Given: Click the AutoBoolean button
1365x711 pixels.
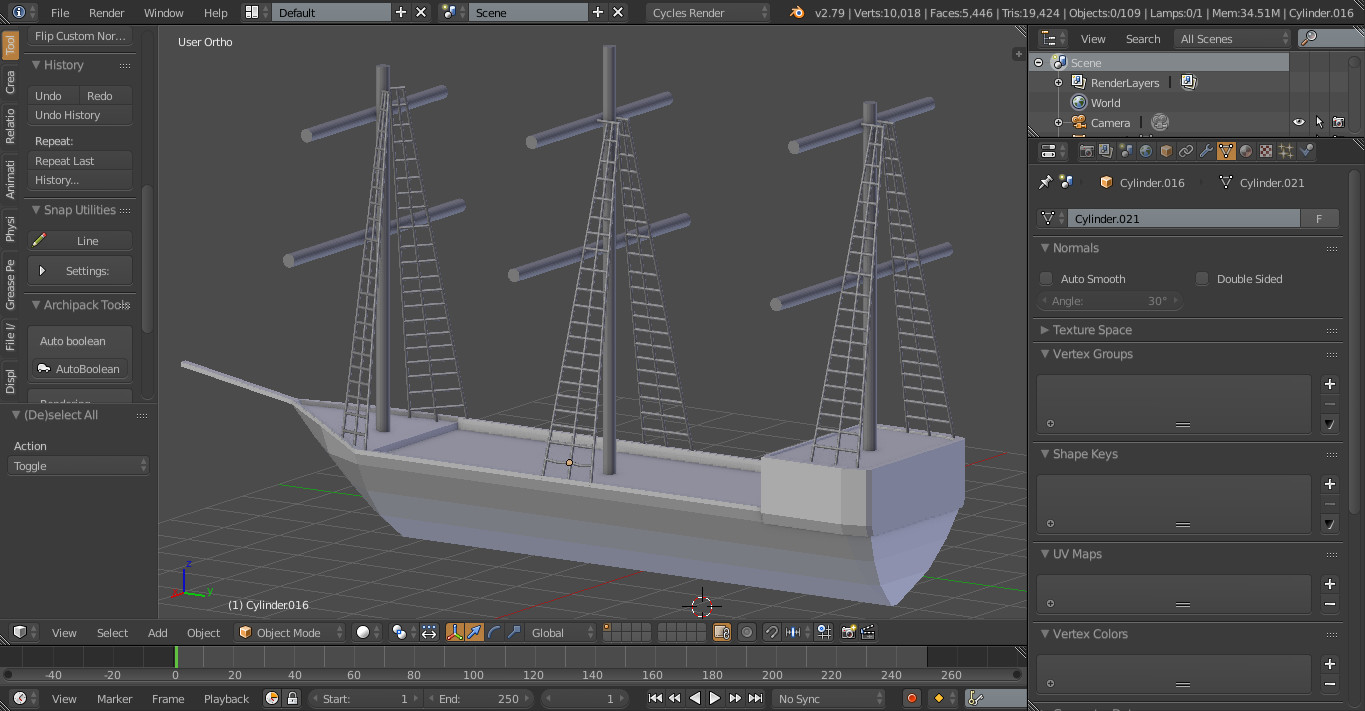Looking at the screenshot, I should [79, 369].
